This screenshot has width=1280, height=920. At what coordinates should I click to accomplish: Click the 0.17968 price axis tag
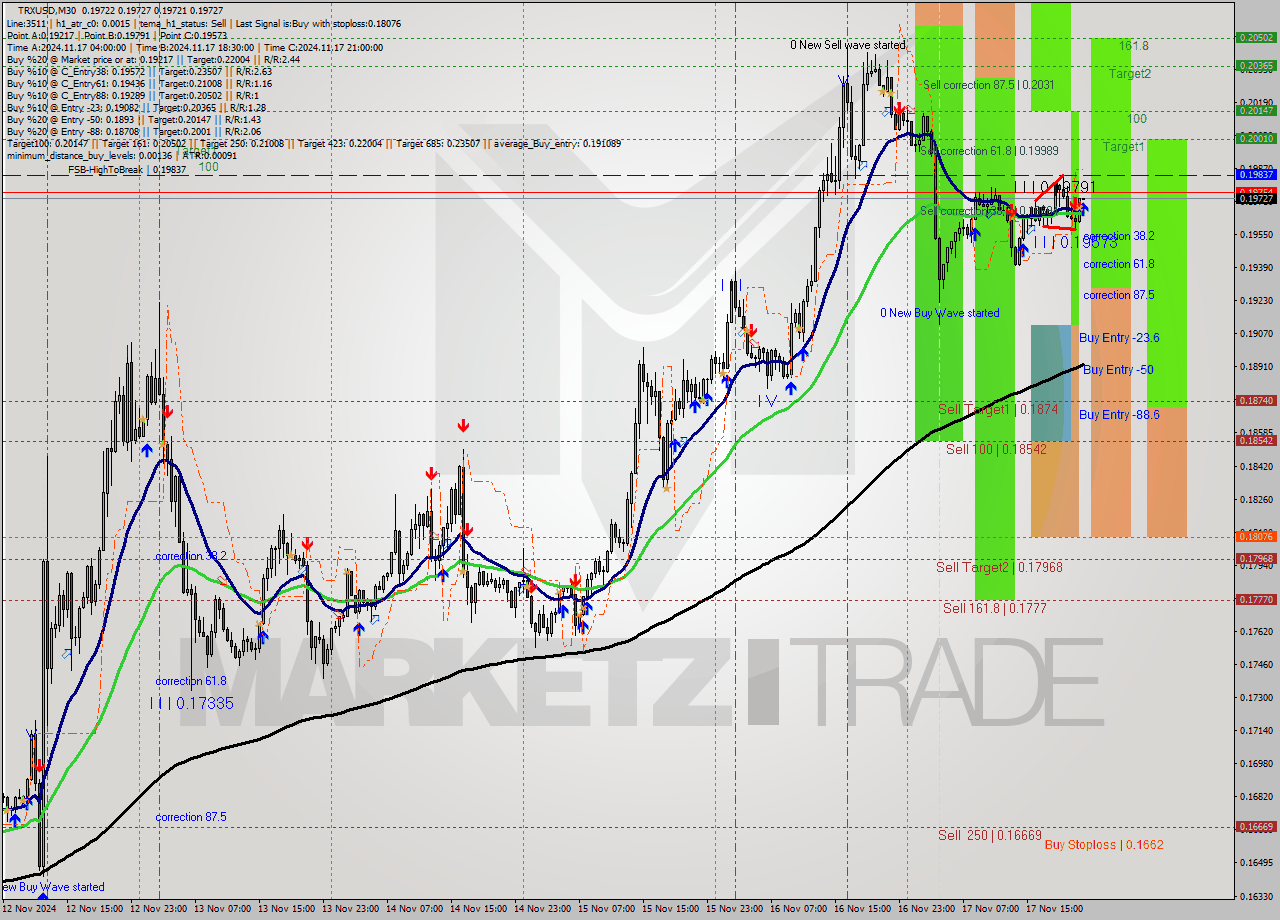tap(1255, 558)
